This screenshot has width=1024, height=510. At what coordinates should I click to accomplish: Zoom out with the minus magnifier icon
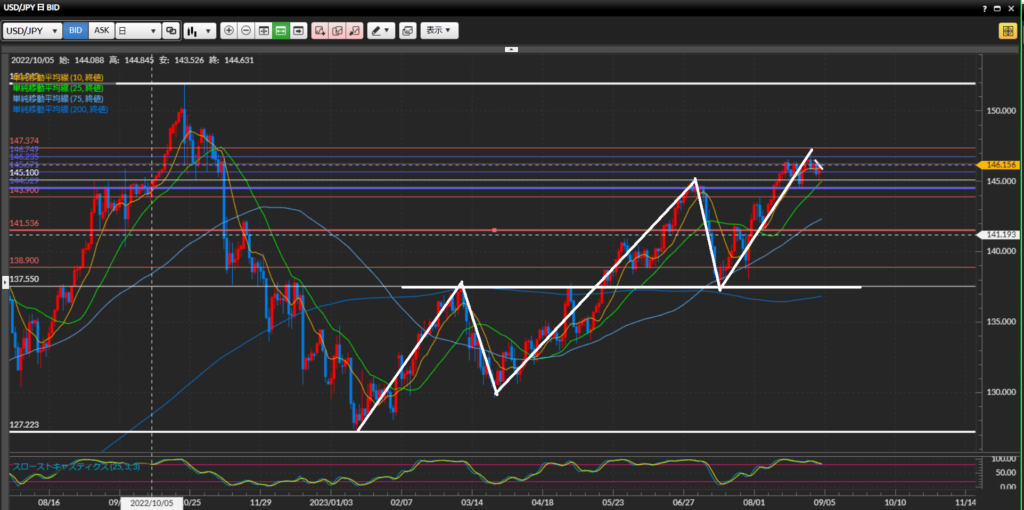click(x=246, y=31)
